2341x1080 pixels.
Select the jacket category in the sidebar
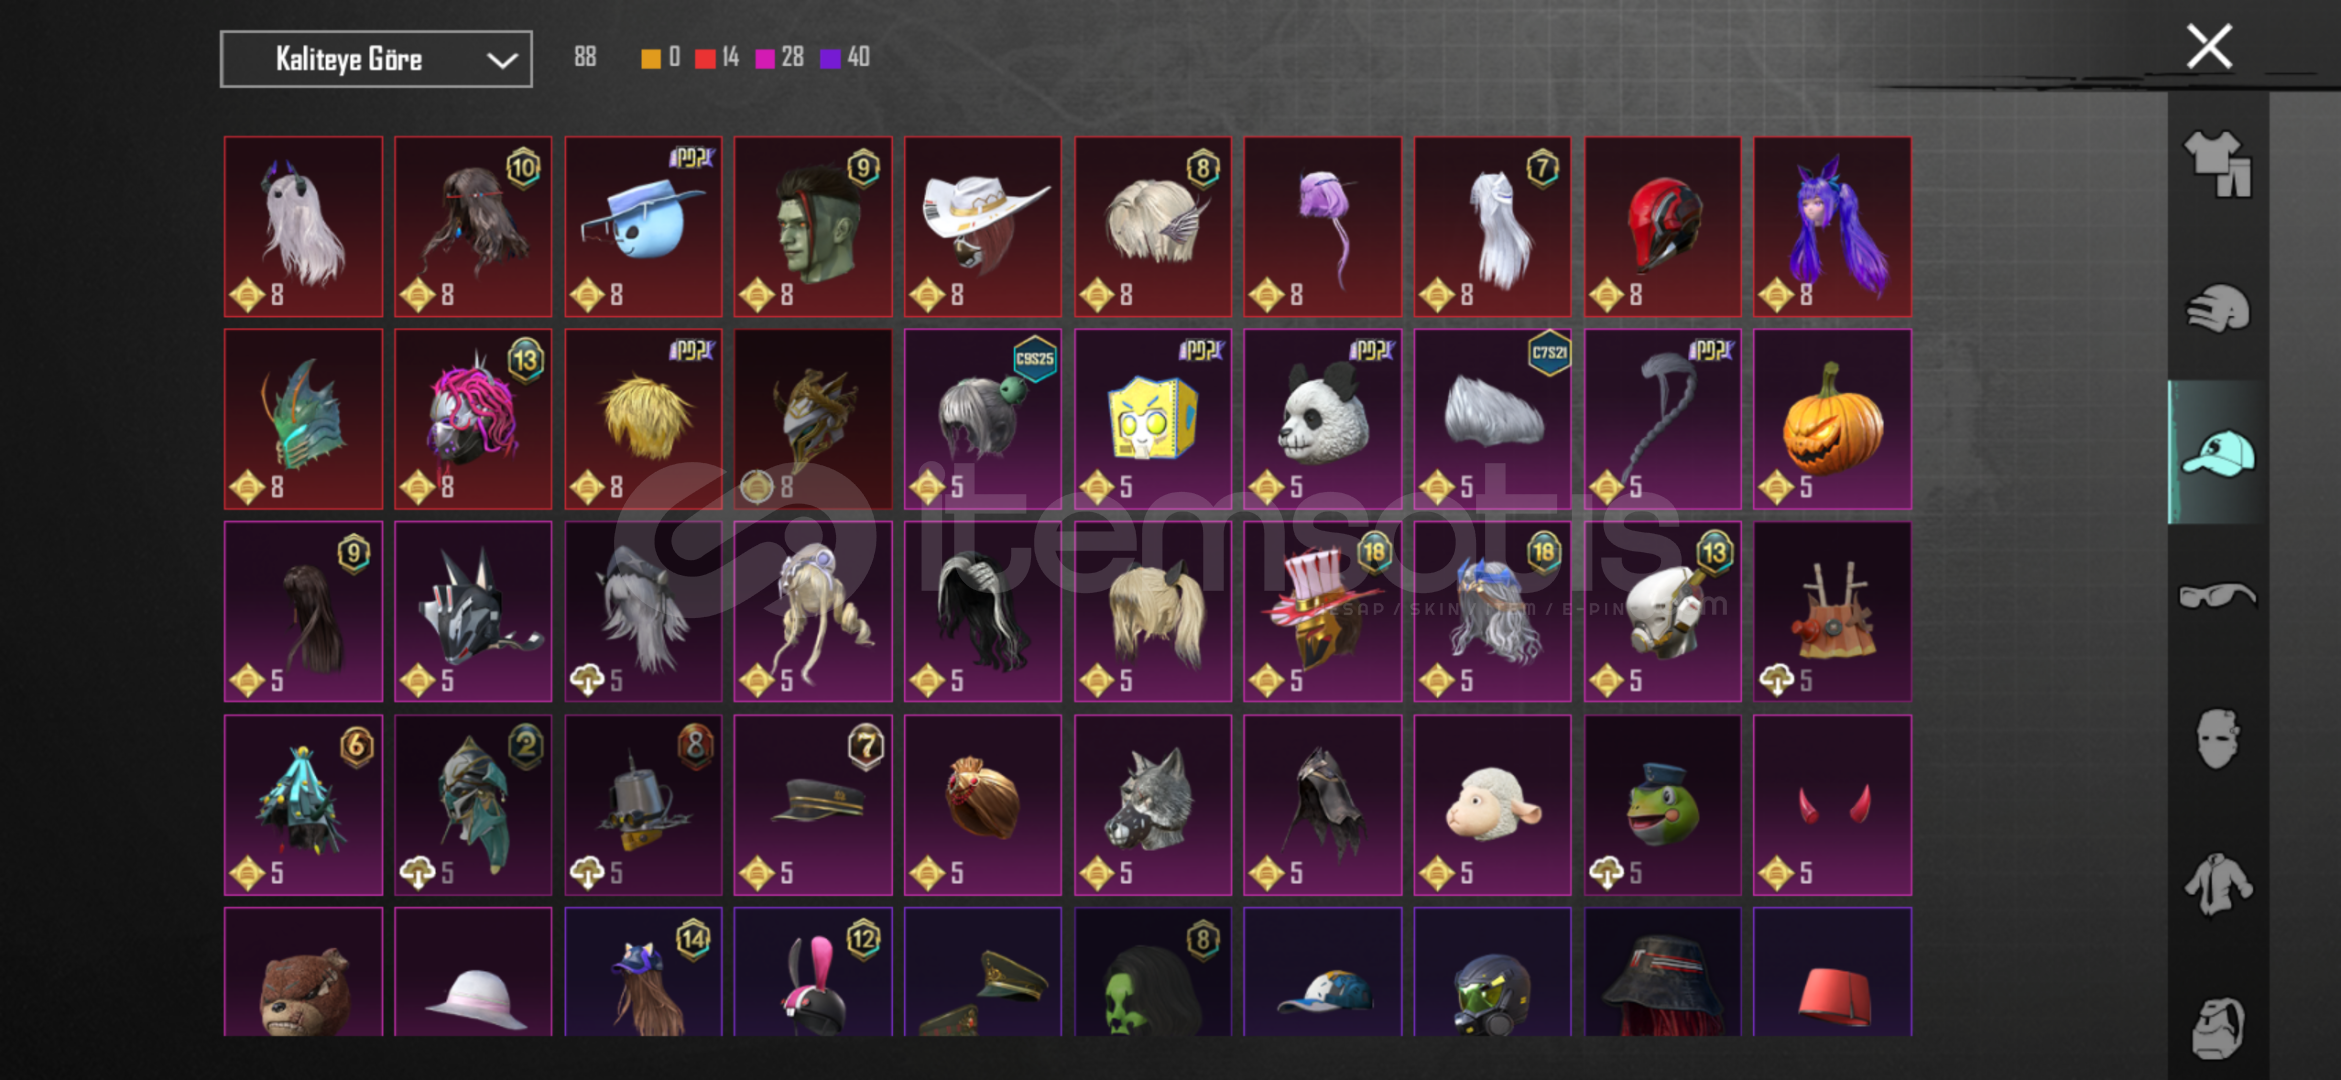pos(2217,884)
